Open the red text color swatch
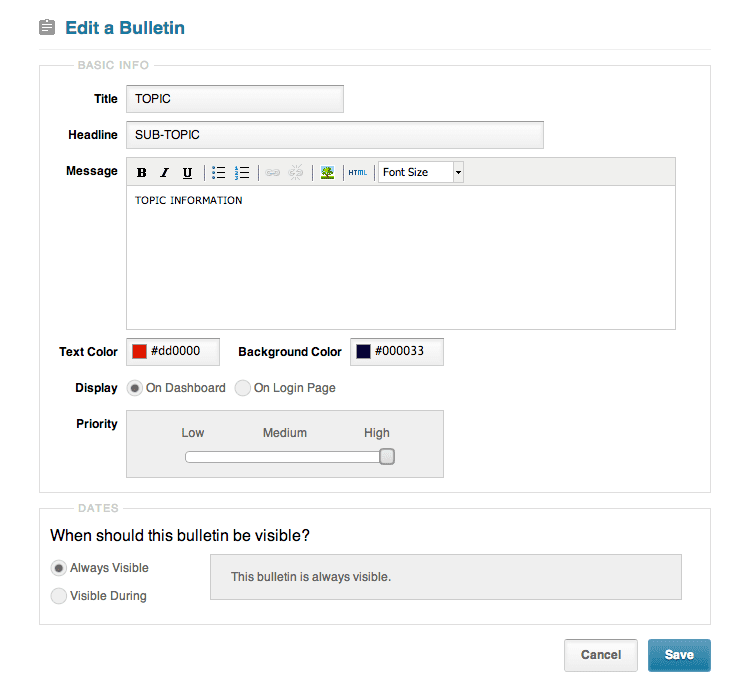 point(139,351)
